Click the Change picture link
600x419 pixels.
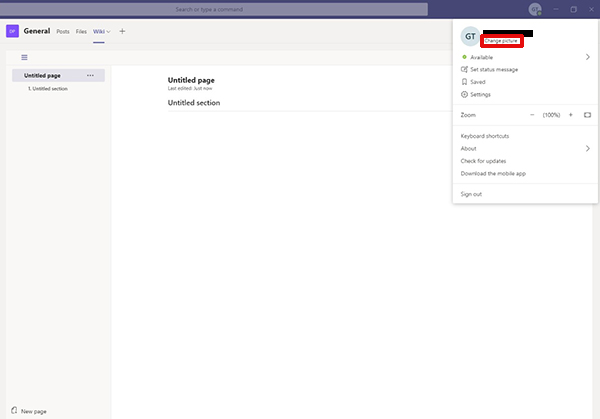(x=502, y=41)
